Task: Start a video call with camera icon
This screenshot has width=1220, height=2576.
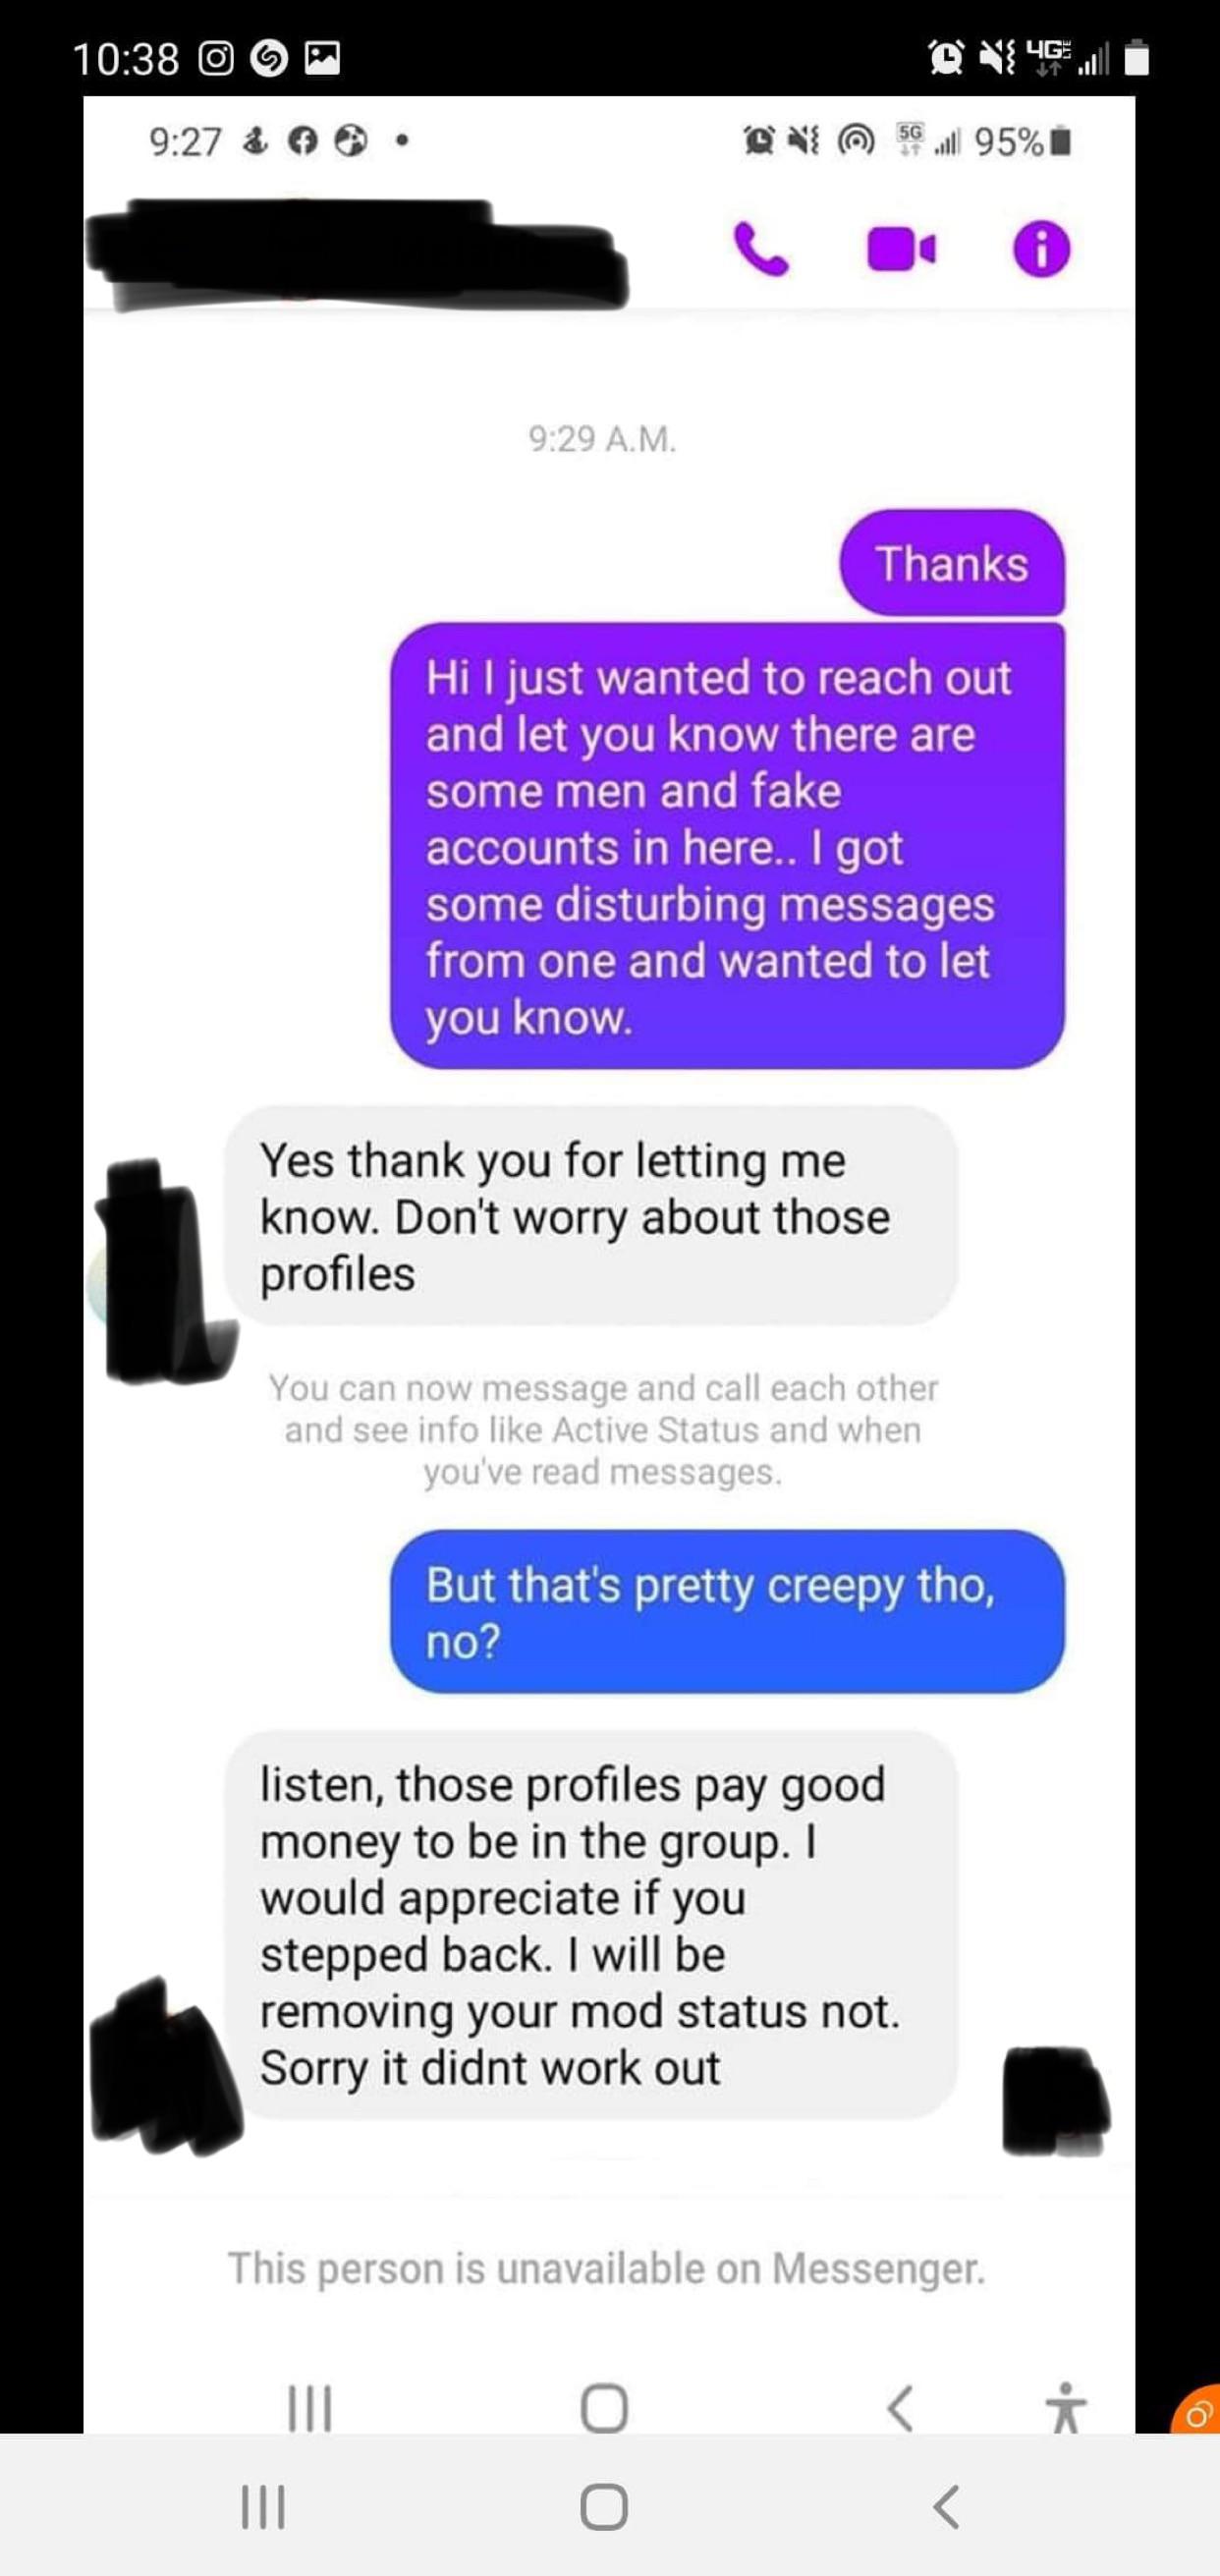Action: coord(901,250)
